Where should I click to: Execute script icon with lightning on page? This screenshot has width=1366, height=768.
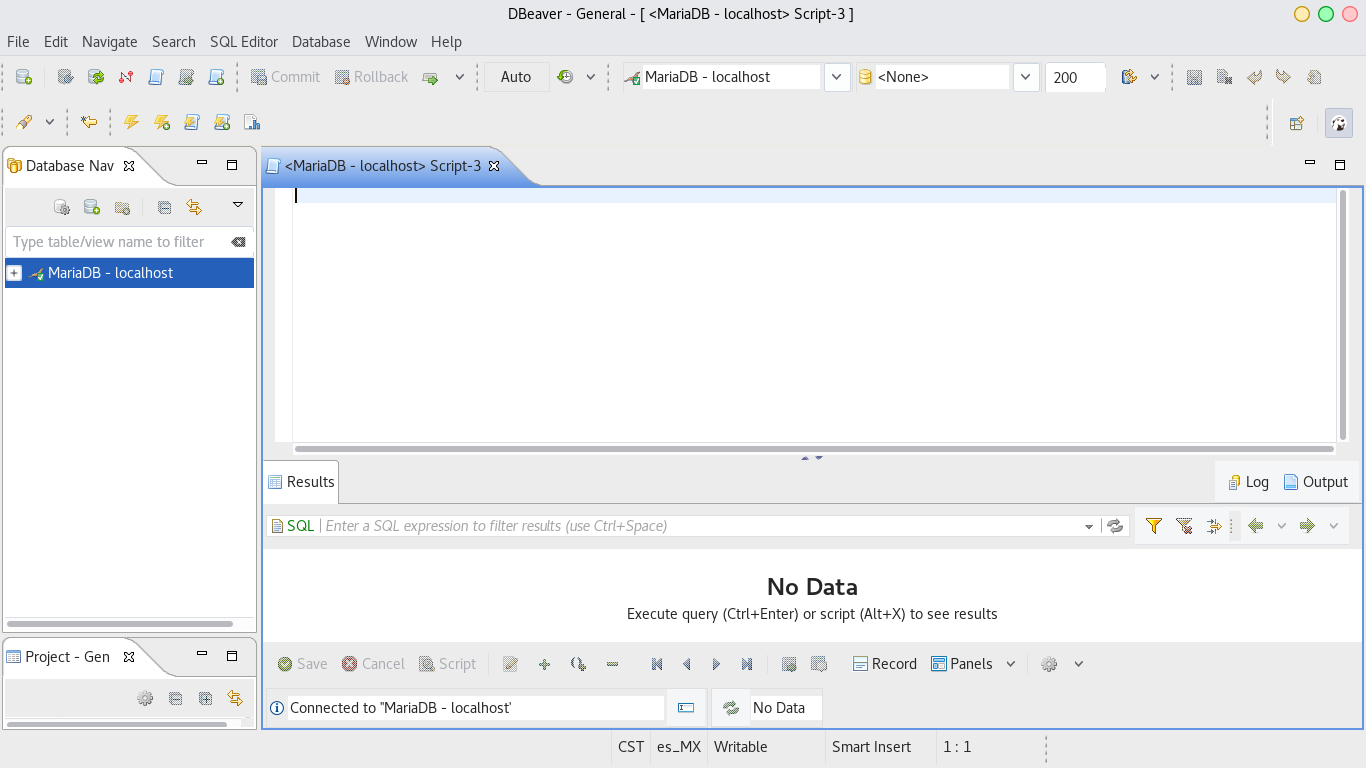pos(192,122)
